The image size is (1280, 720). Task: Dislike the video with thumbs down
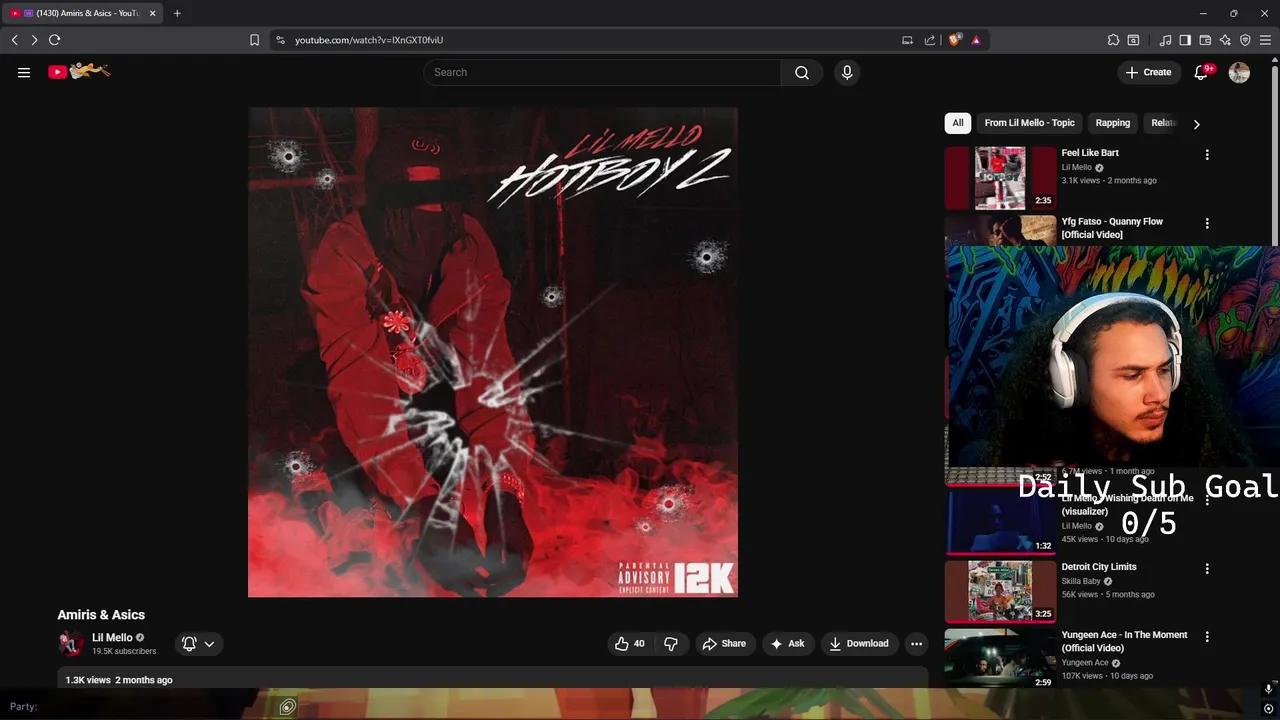point(671,644)
